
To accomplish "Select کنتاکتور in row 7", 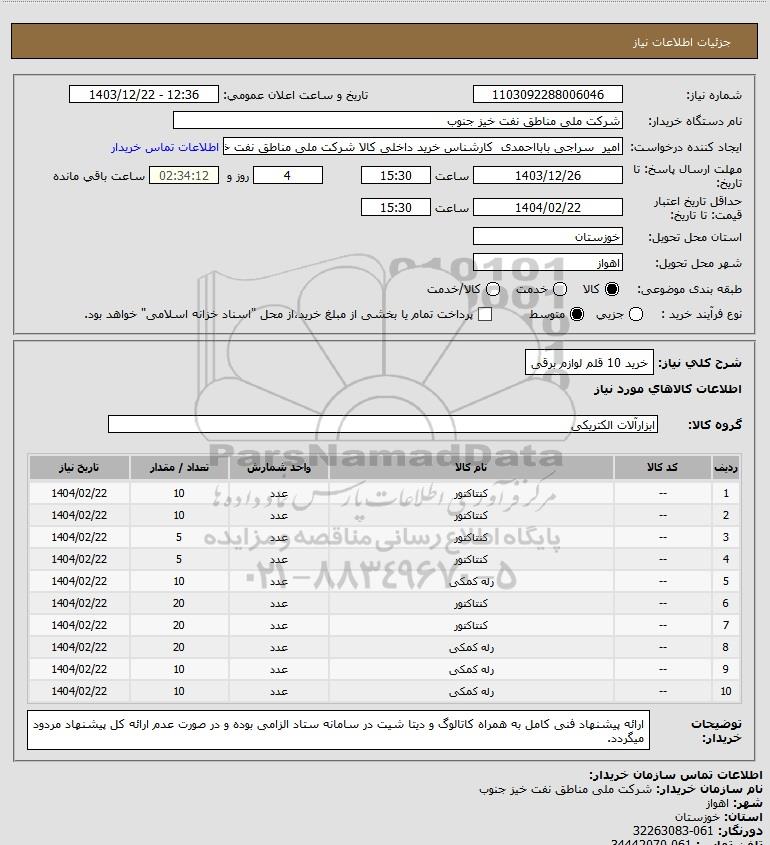I will click(x=471, y=625).
